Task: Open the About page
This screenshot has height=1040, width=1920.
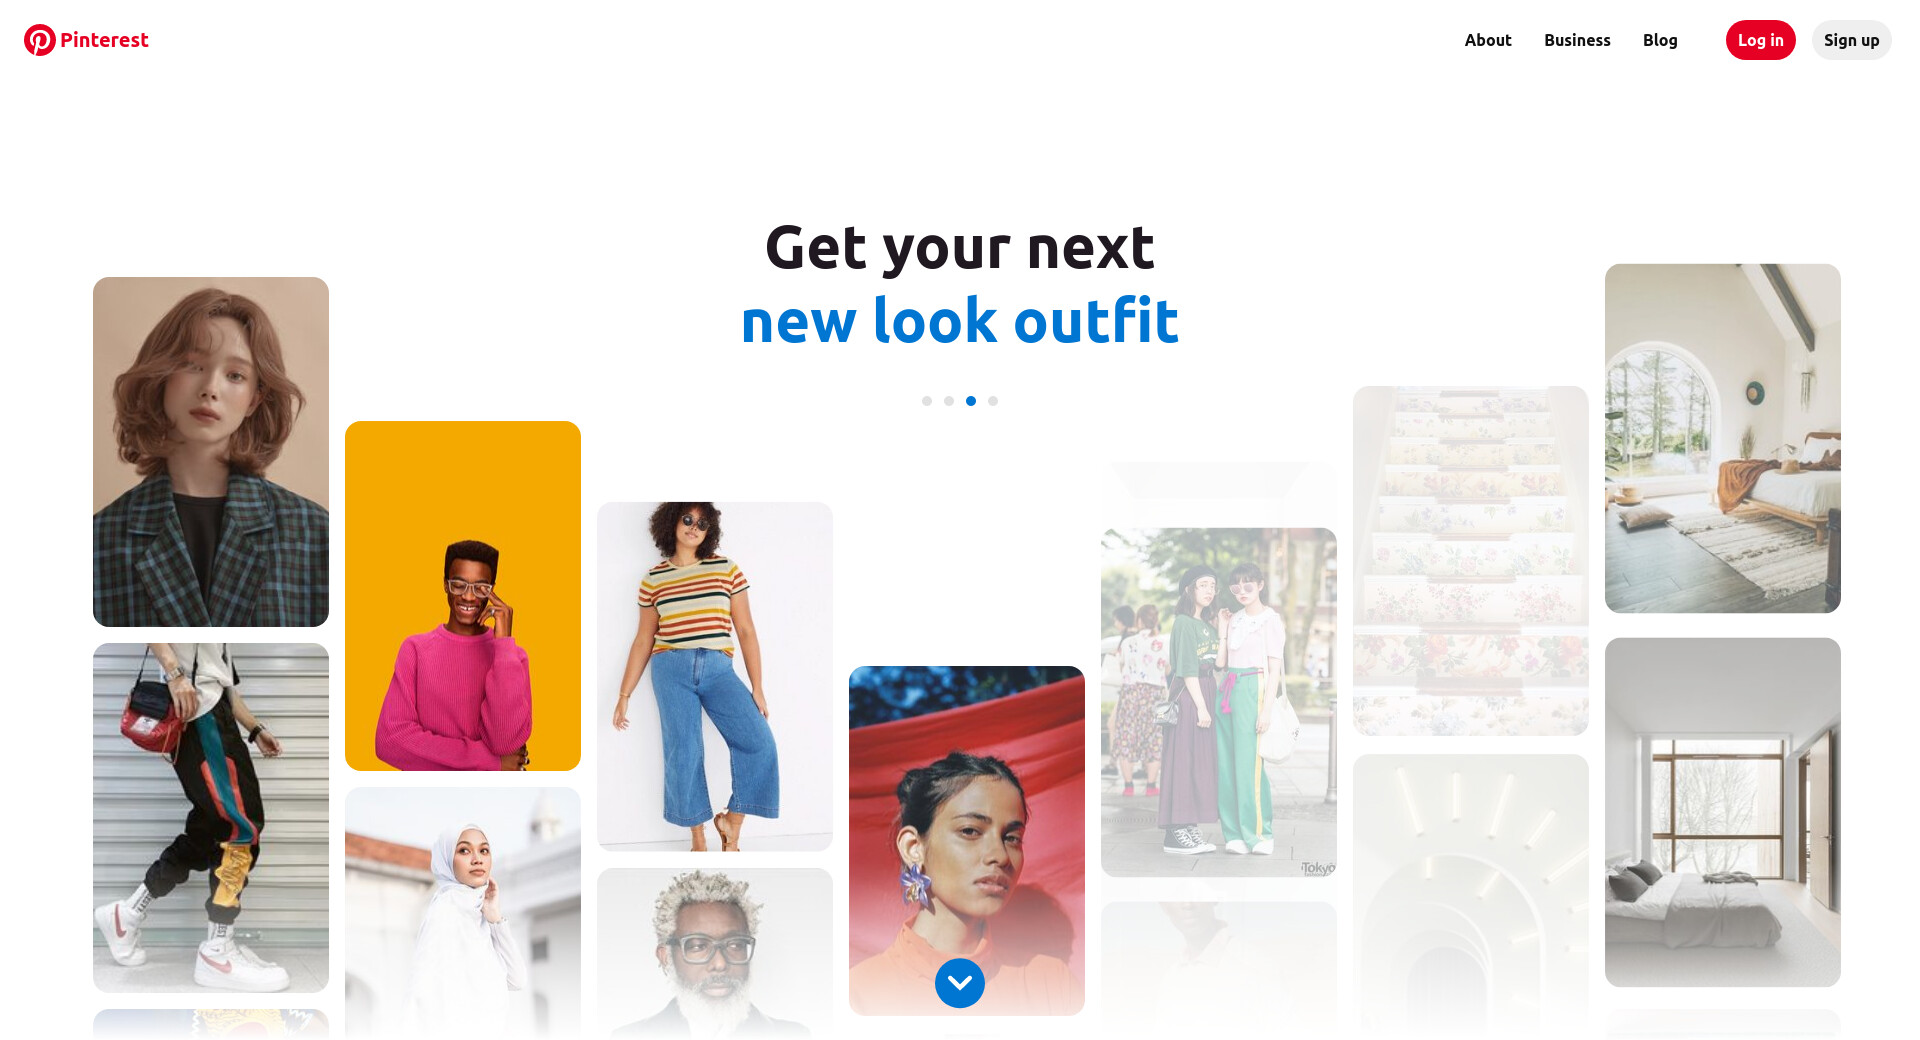Action: [x=1488, y=40]
